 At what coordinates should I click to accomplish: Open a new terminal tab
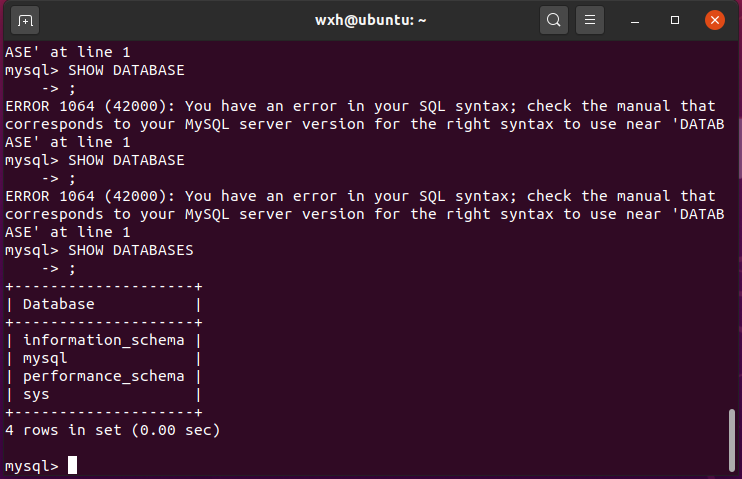click(26, 20)
